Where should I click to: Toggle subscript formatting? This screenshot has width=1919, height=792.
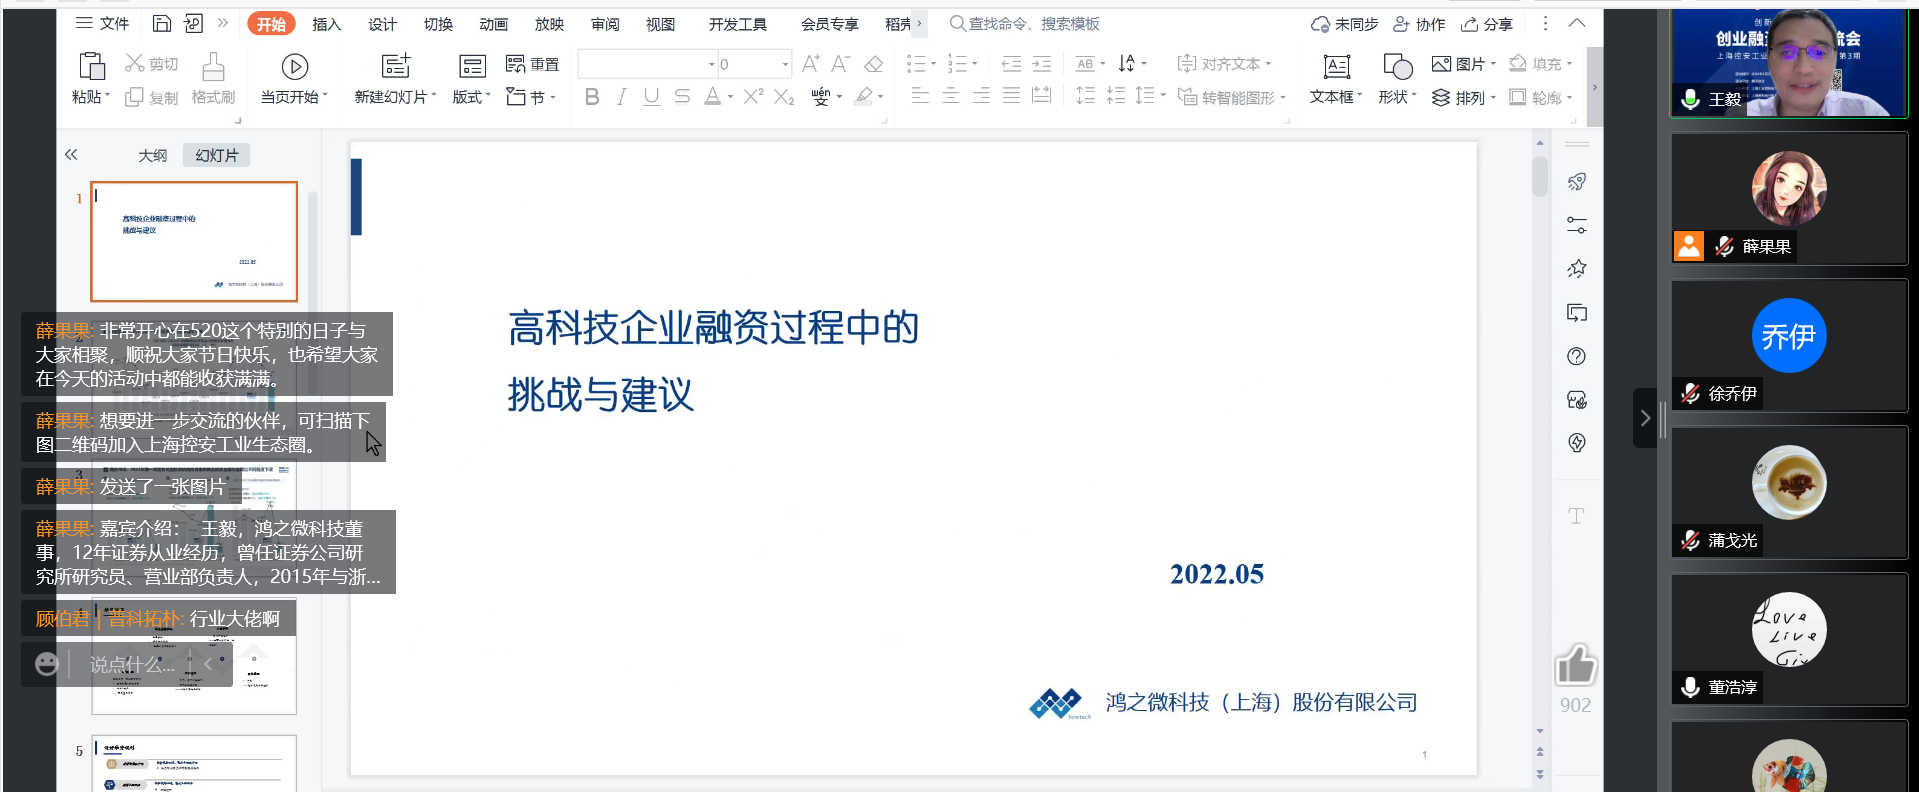click(784, 97)
